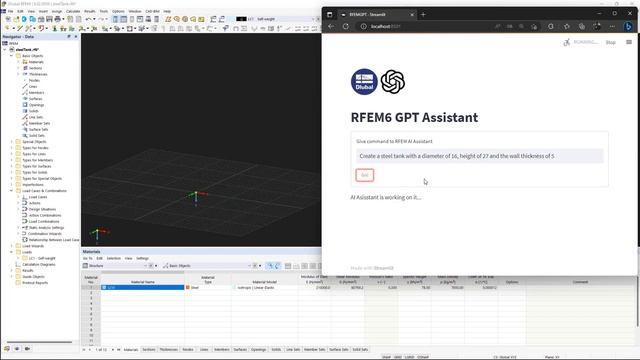Click the undo arrow in RFEM toolbar

pyautogui.click(x=88, y=19)
